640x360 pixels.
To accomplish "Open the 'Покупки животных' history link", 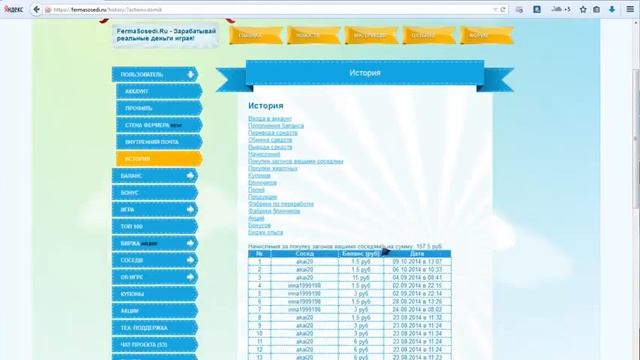I will (x=273, y=168).
